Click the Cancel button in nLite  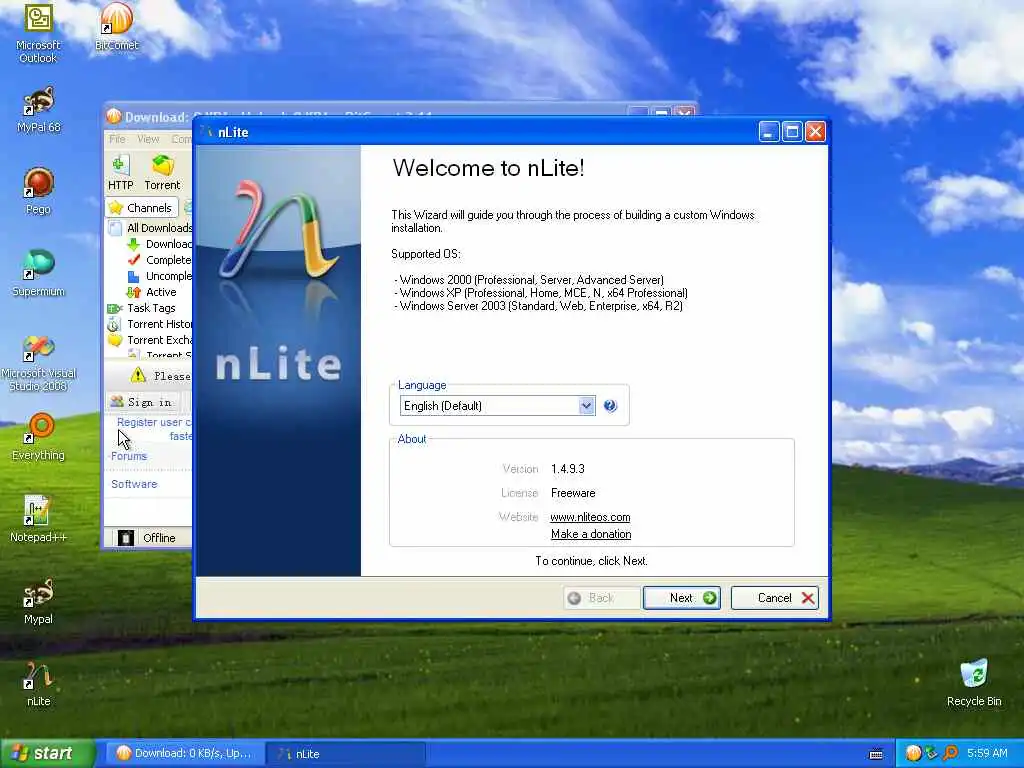pyautogui.click(x=775, y=598)
